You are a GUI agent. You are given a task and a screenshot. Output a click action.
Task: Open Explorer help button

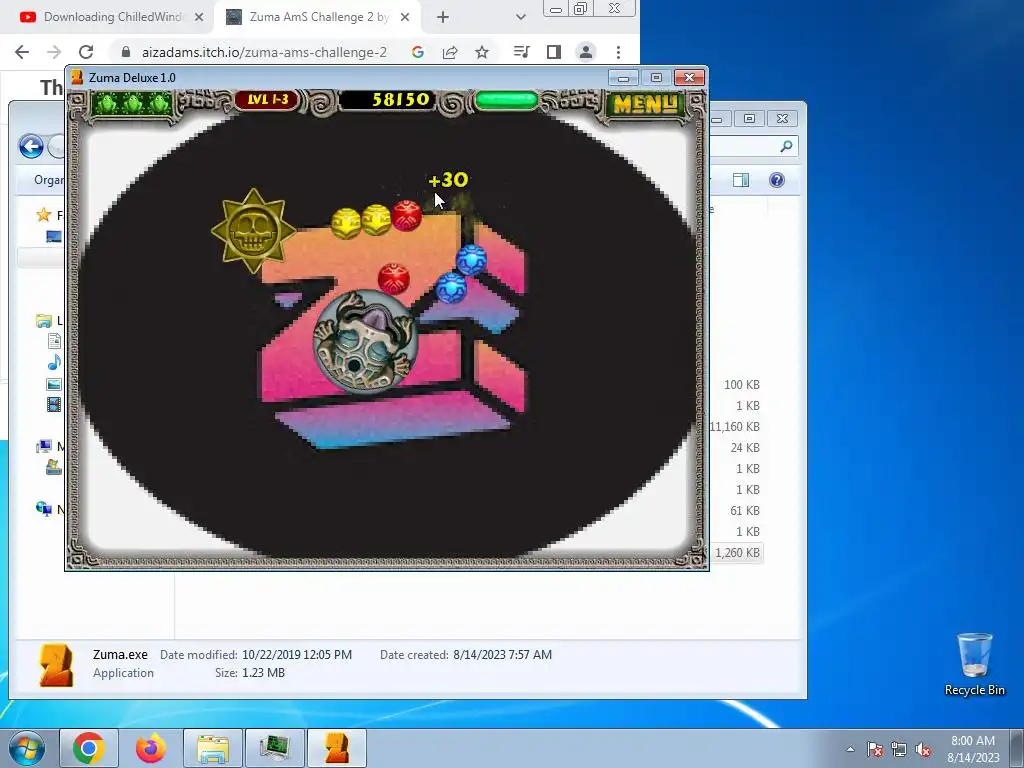click(776, 180)
